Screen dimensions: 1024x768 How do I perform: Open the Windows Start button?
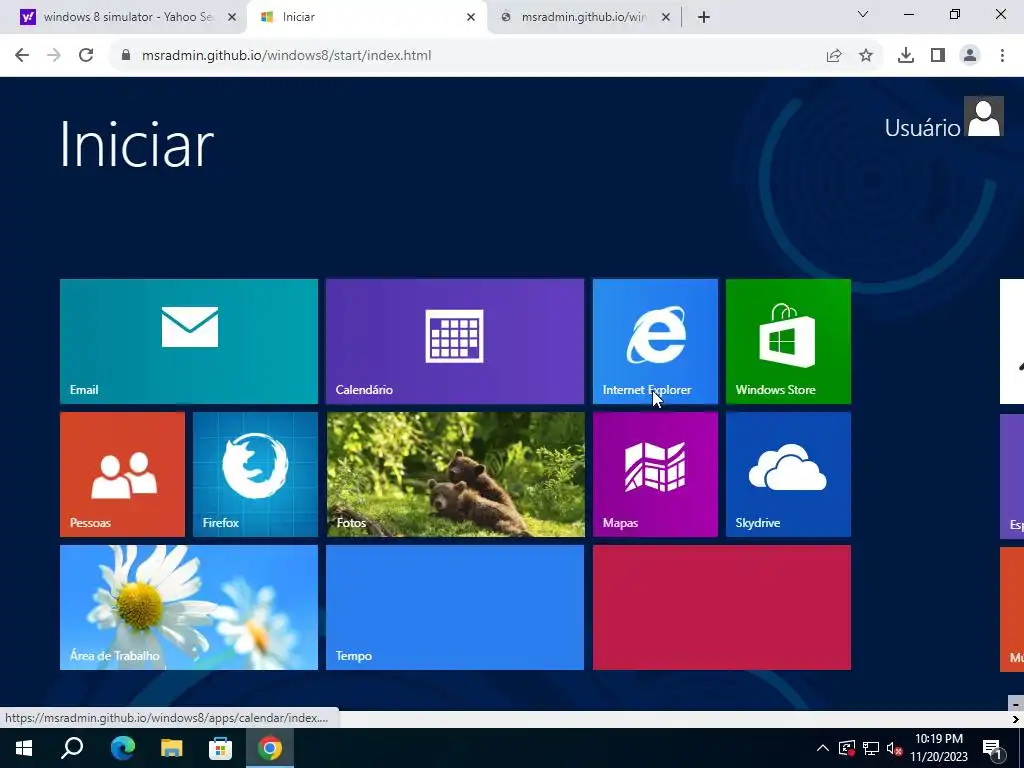point(24,748)
